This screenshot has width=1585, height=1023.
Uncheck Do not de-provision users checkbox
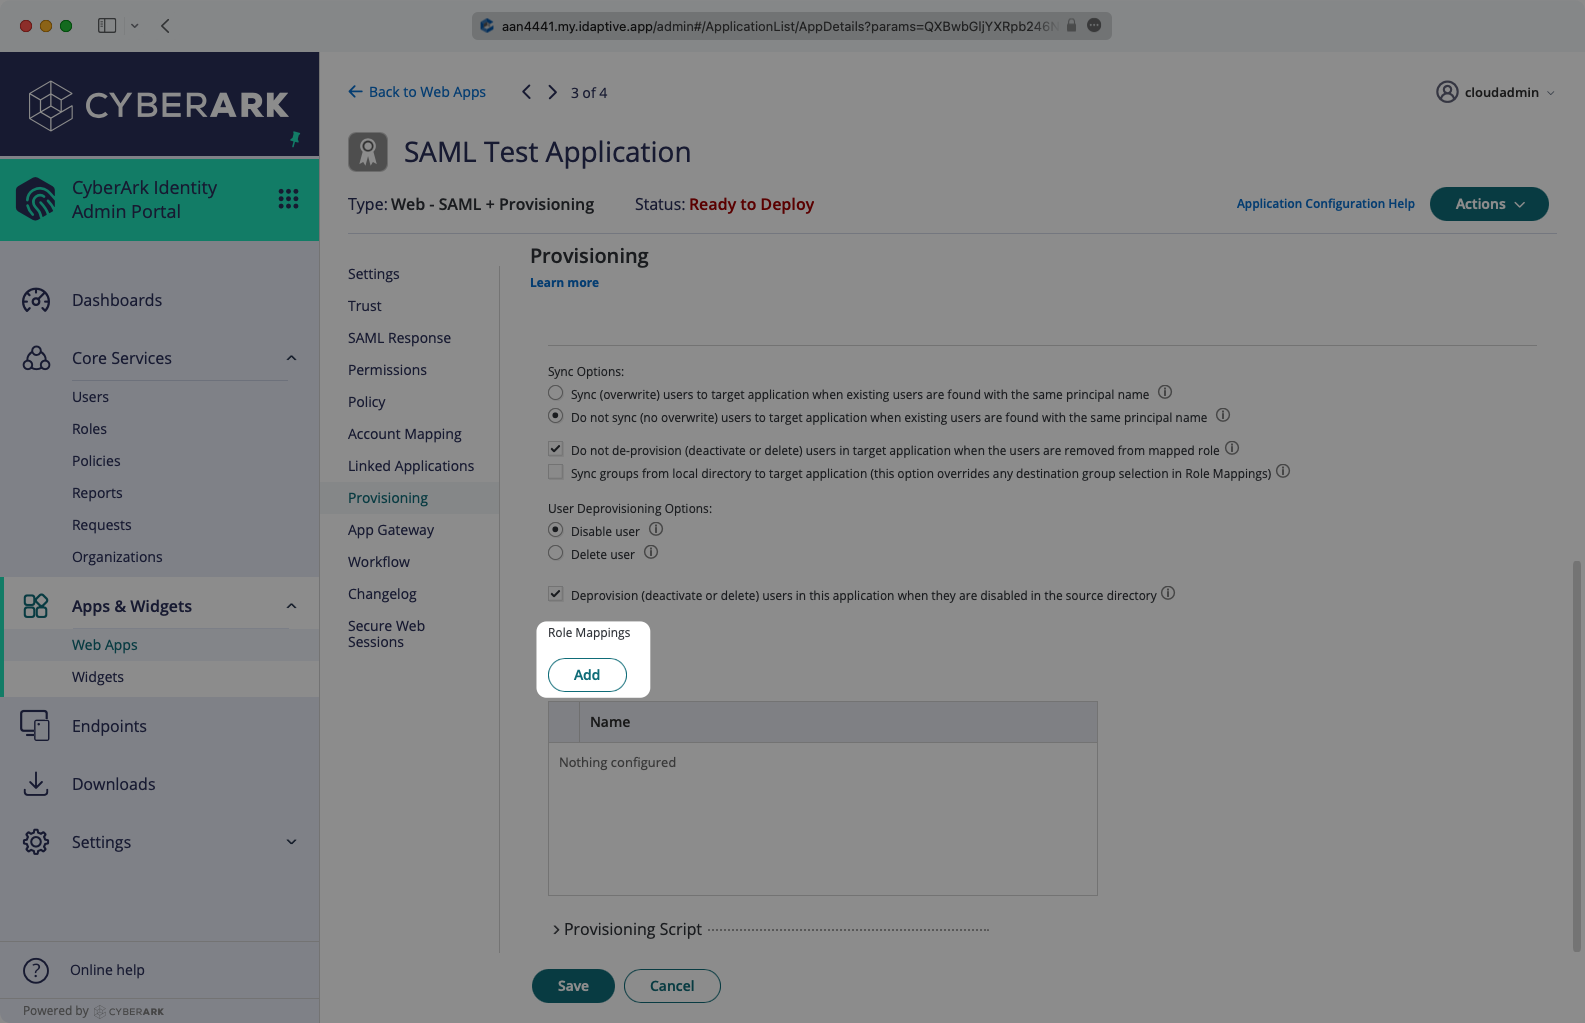click(x=556, y=449)
